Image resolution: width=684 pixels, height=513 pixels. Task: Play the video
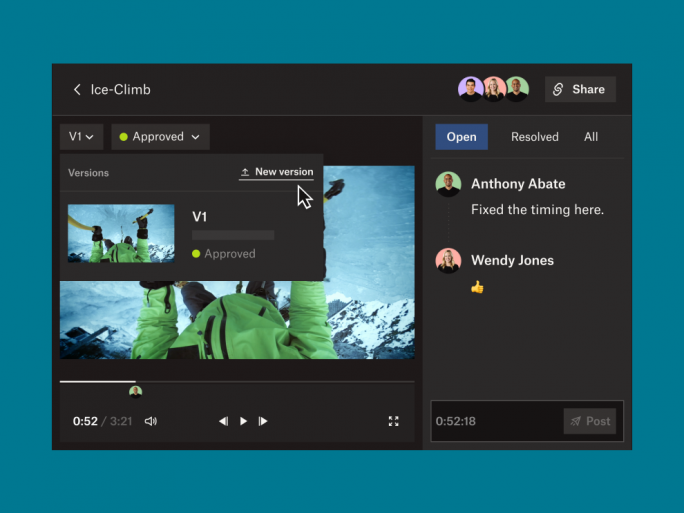coord(243,421)
